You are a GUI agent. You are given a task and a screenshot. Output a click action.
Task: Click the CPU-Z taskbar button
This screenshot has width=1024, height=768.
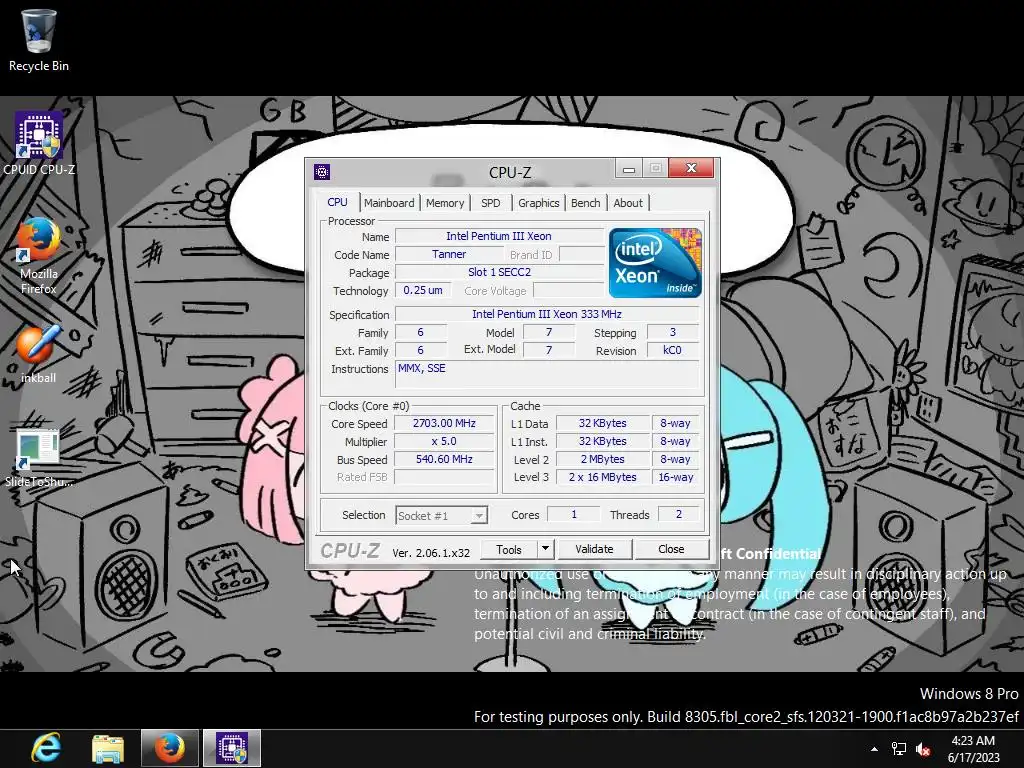tap(232, 748)
